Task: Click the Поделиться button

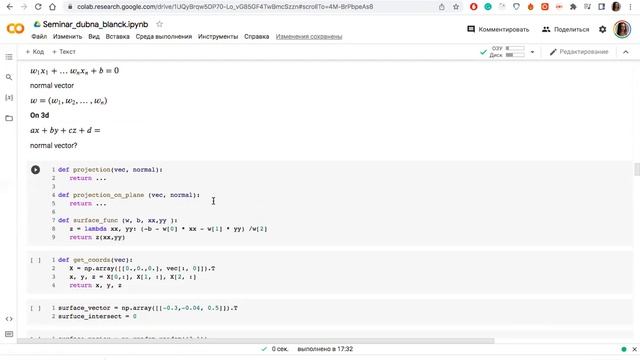Action: coord(566,29)
